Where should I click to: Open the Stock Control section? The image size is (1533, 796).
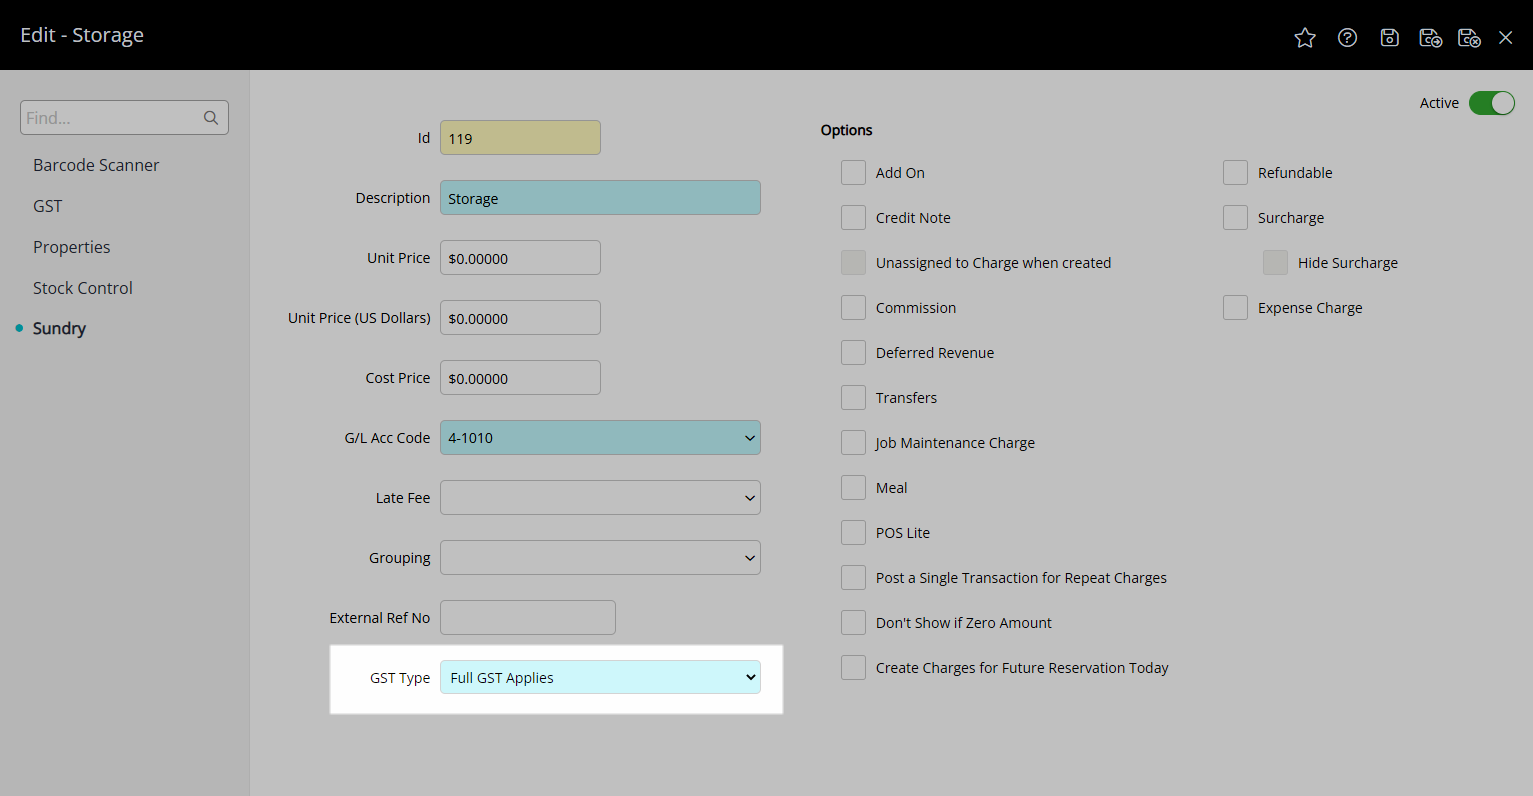point(83,288)
